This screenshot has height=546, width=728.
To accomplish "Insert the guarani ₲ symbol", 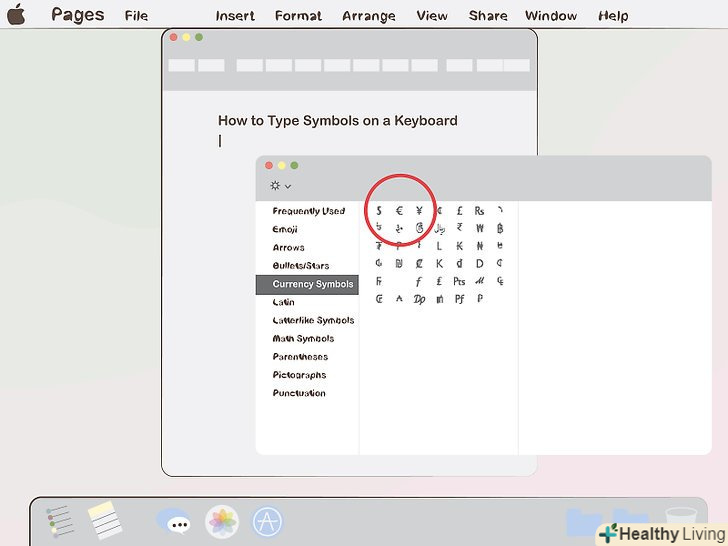I will coord(379,263).
